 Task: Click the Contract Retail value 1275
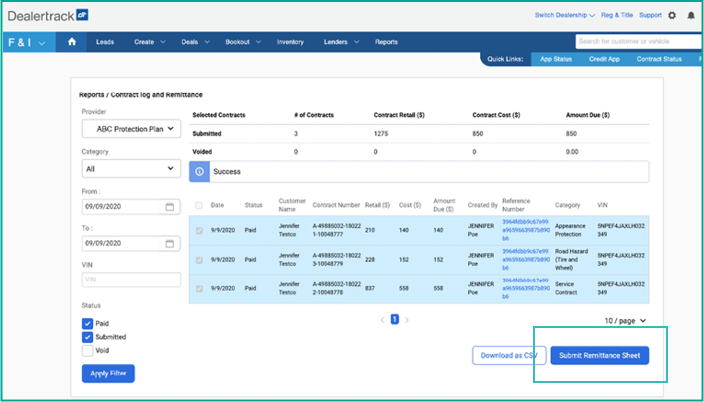click(381, 134)
